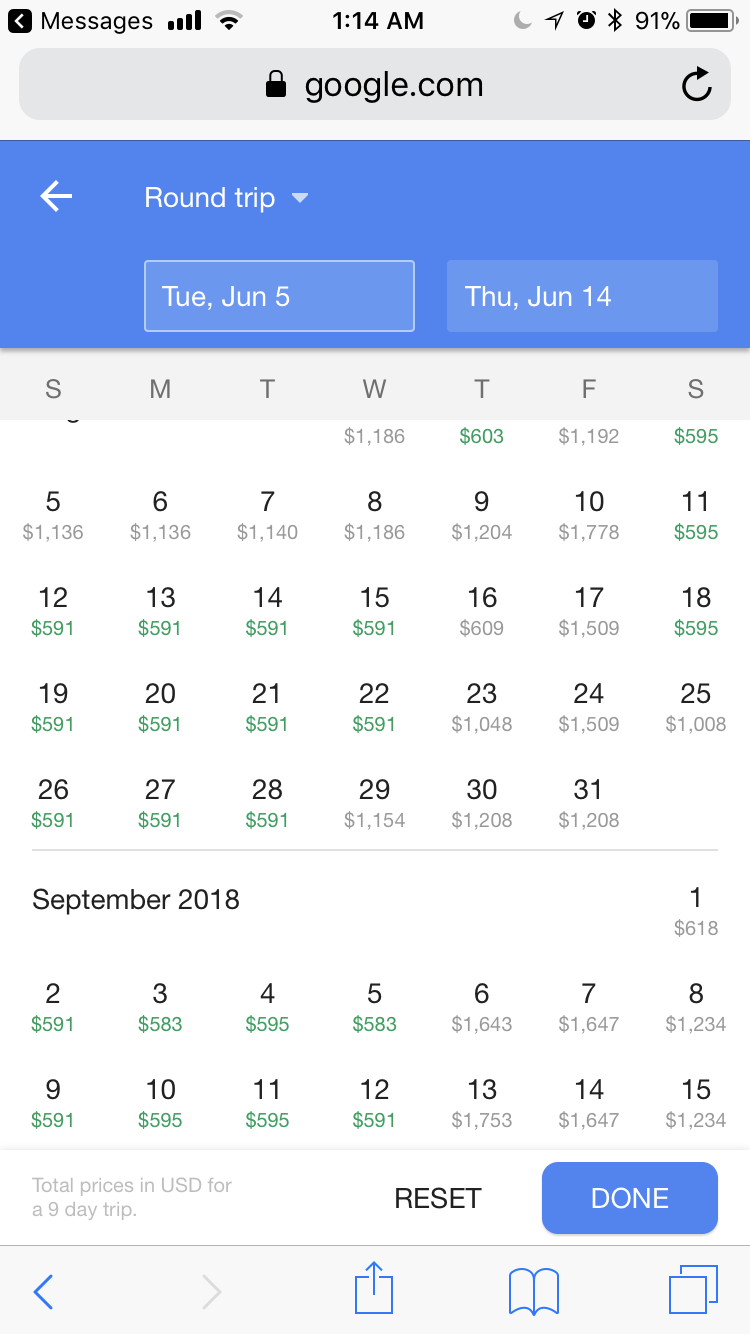This screenshot has width=750, height=1334.
Task: Select the Thu, Jun 14 return field
Action: [582, 296]
